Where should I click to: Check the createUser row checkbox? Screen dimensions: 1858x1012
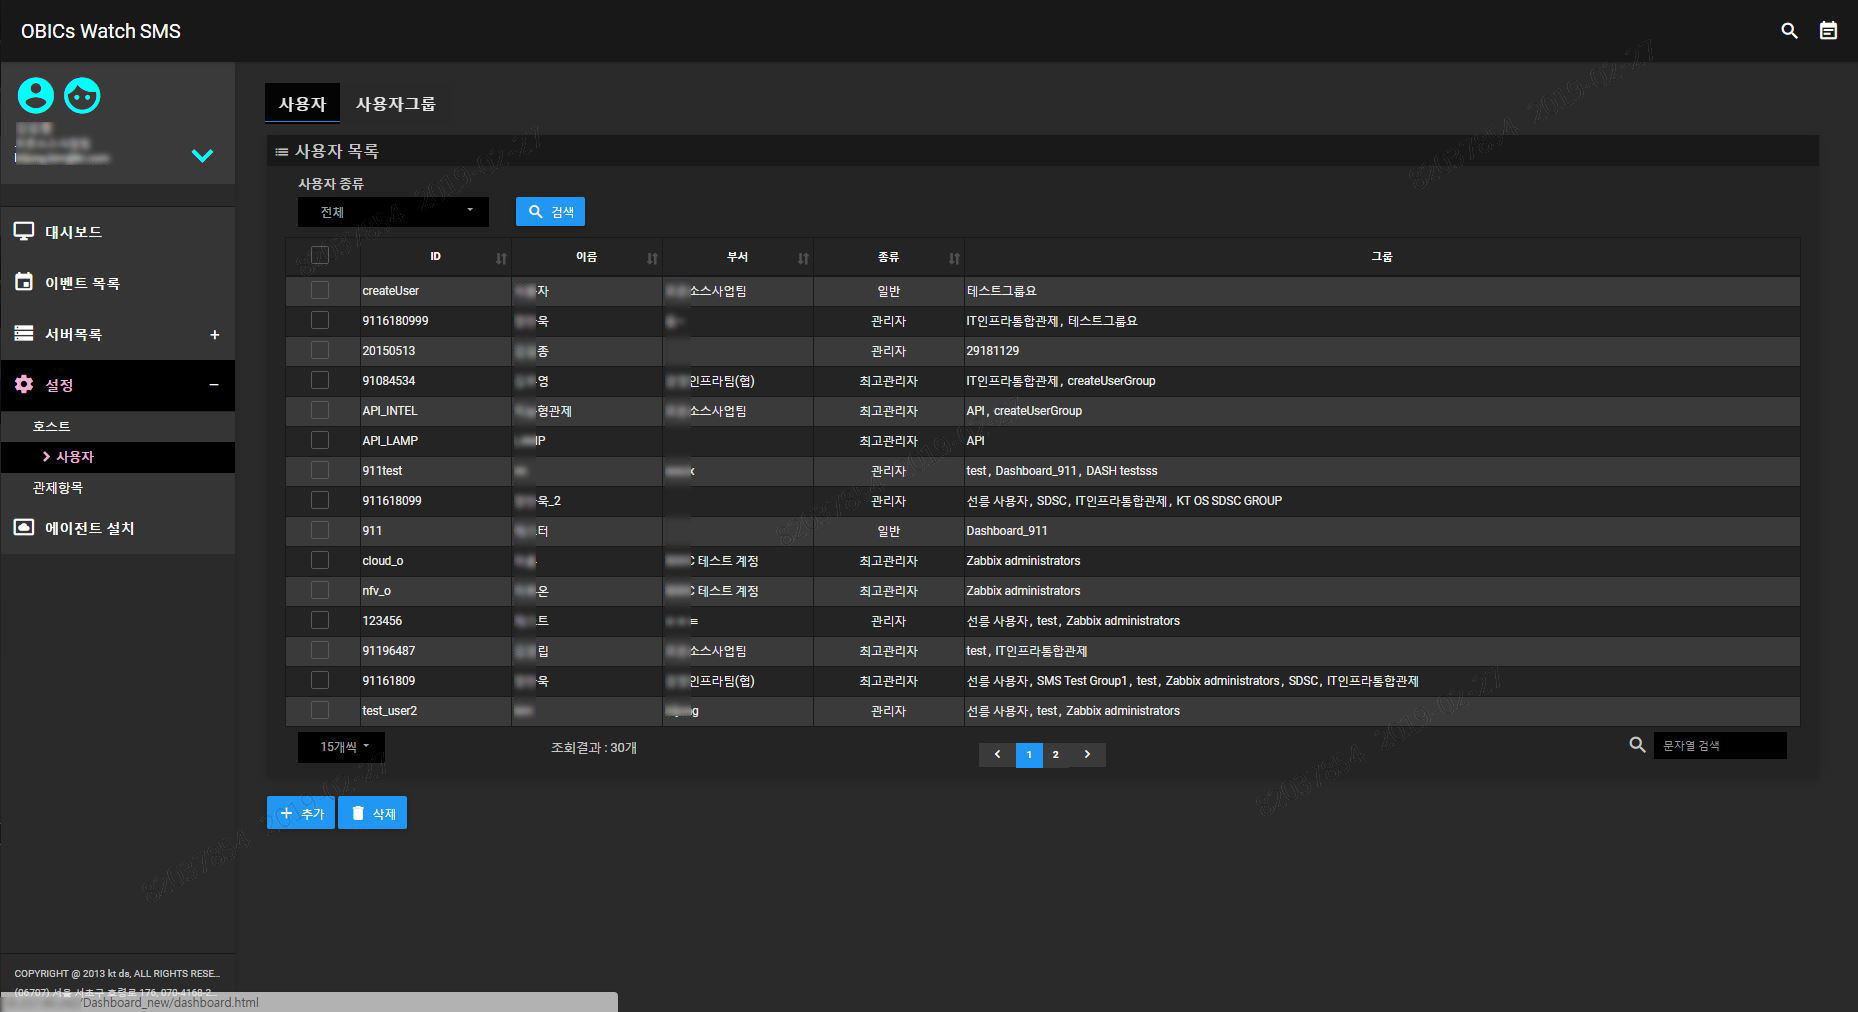(x=320, y=290)
